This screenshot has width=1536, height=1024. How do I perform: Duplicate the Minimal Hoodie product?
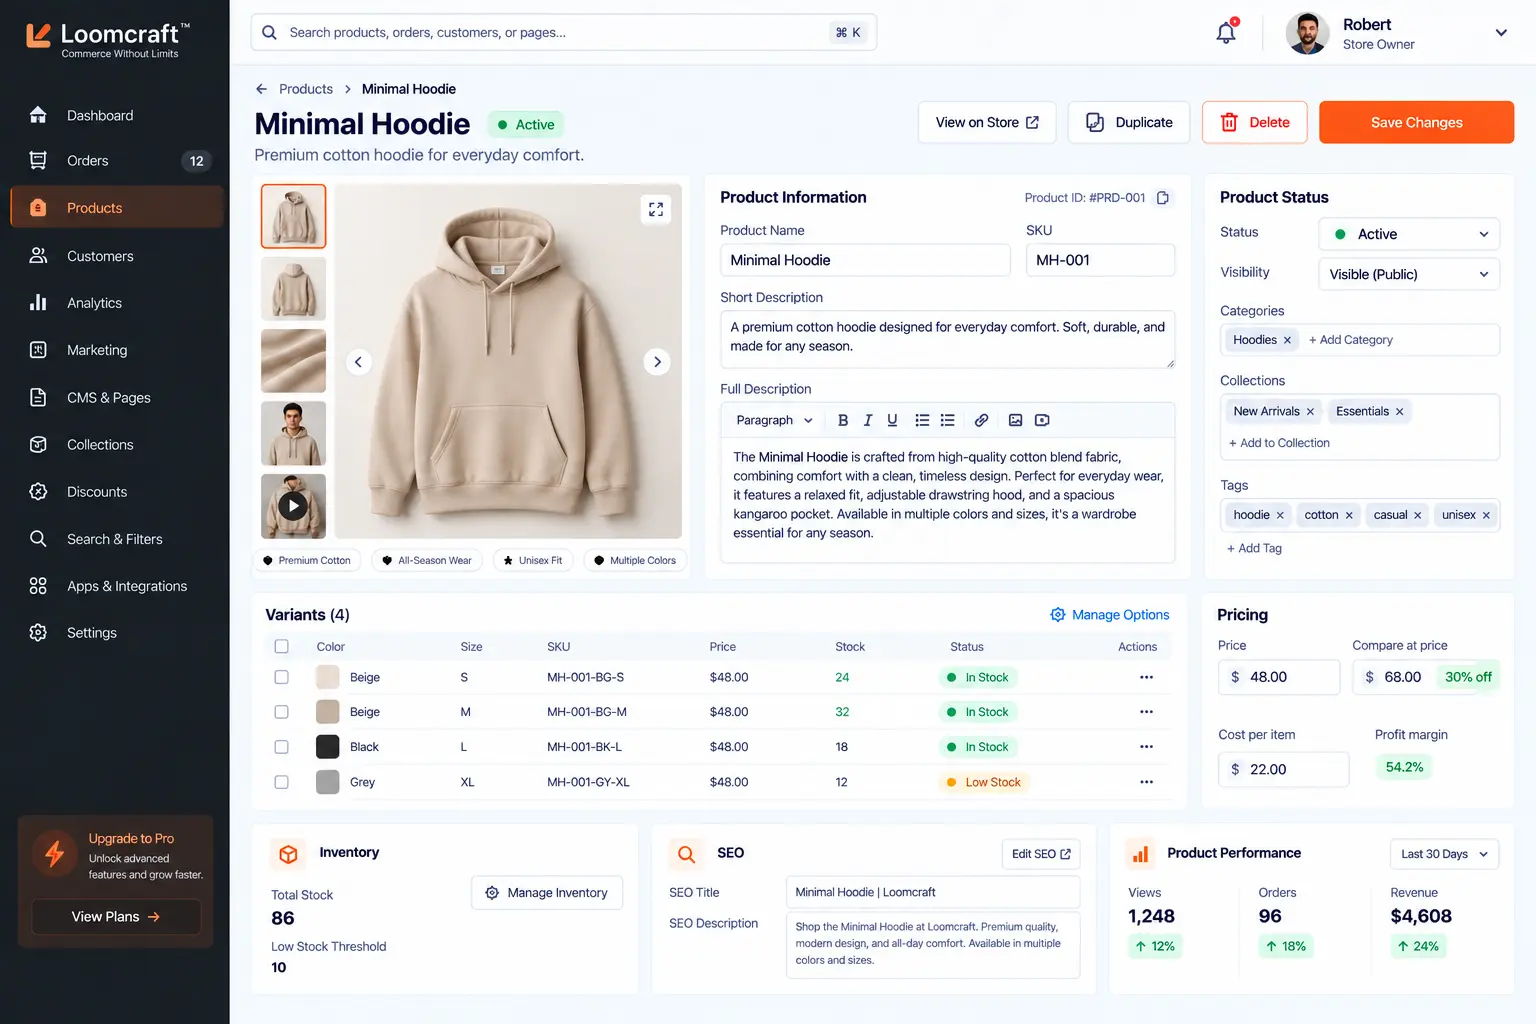(1129, 122)
